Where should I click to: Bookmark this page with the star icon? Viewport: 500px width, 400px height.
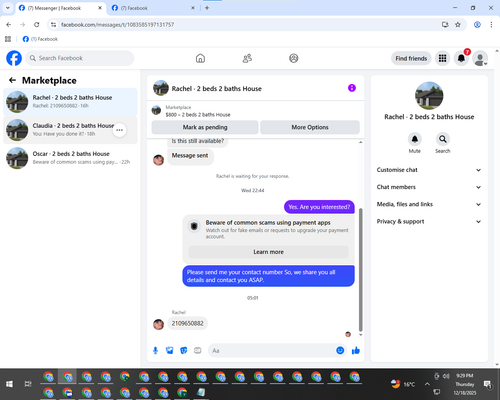click(458, 24)
